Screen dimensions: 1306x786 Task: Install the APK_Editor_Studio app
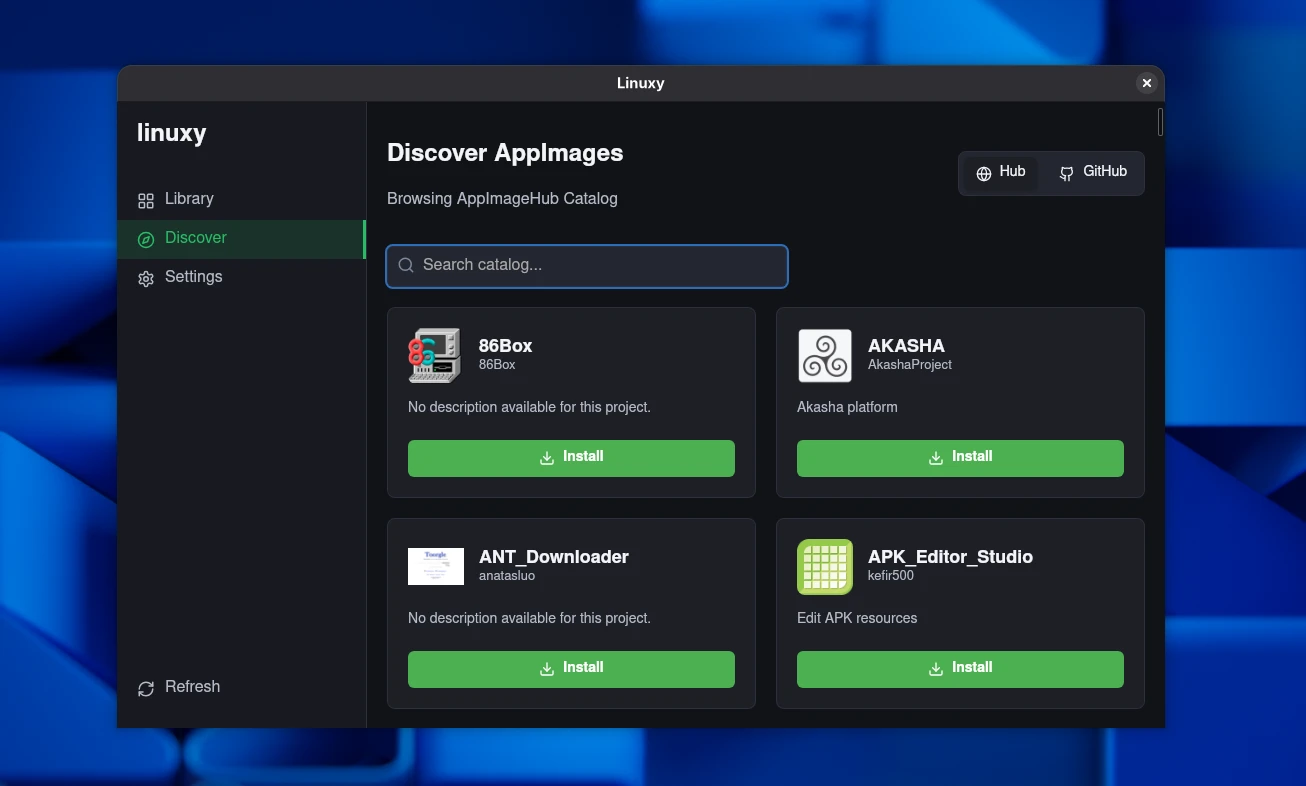click(960, 669)
